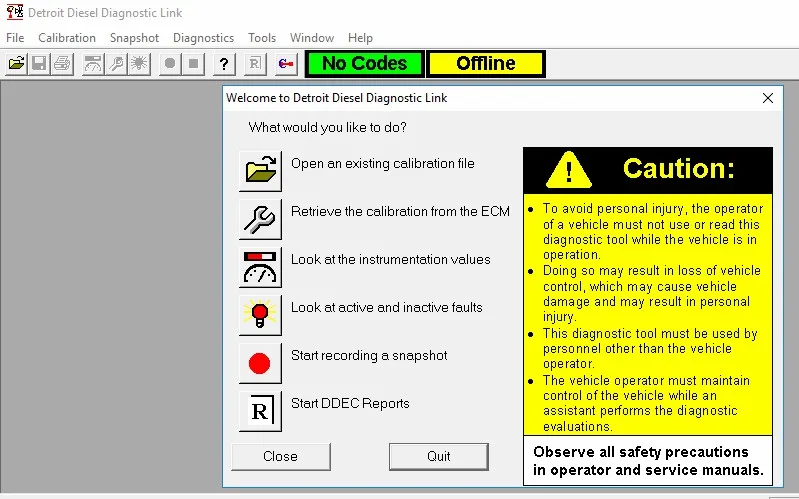The height and width of the screenshot is (499, 799).
Task: Click the Close button in the welcome dialog
Action: coord(281,456)
